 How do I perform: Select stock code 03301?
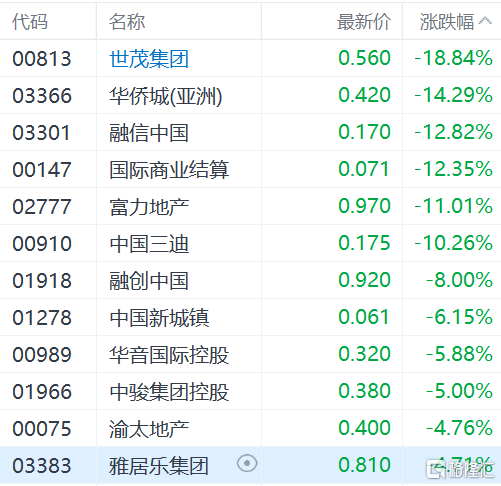pyautogui.click(x=41, y=133)
